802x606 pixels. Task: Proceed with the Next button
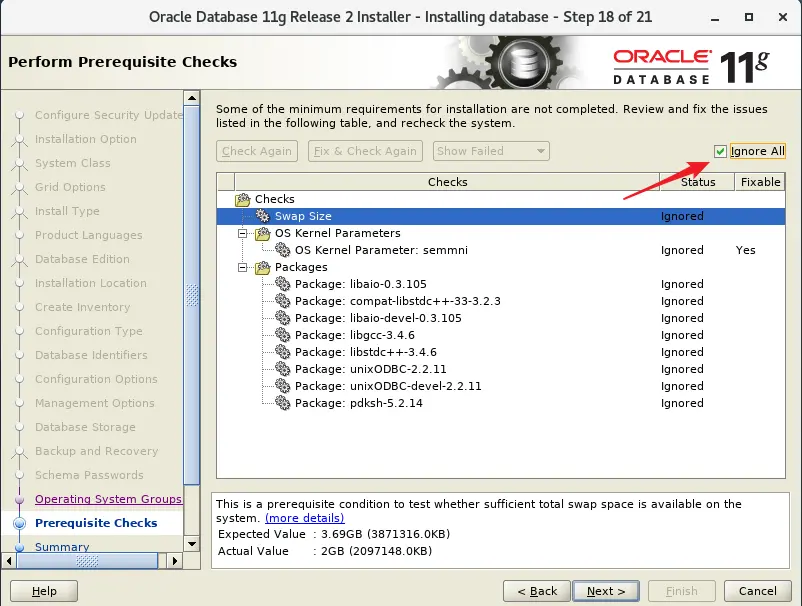point(606,591)
